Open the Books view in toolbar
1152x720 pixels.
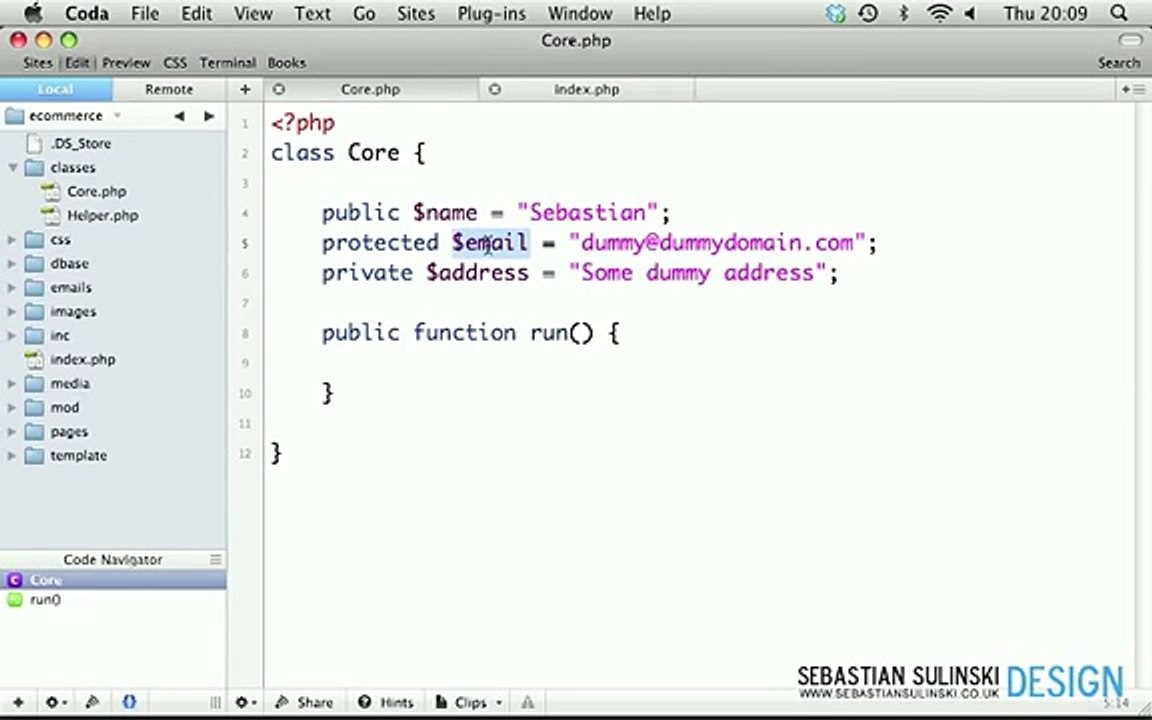(x=287, y=63)
